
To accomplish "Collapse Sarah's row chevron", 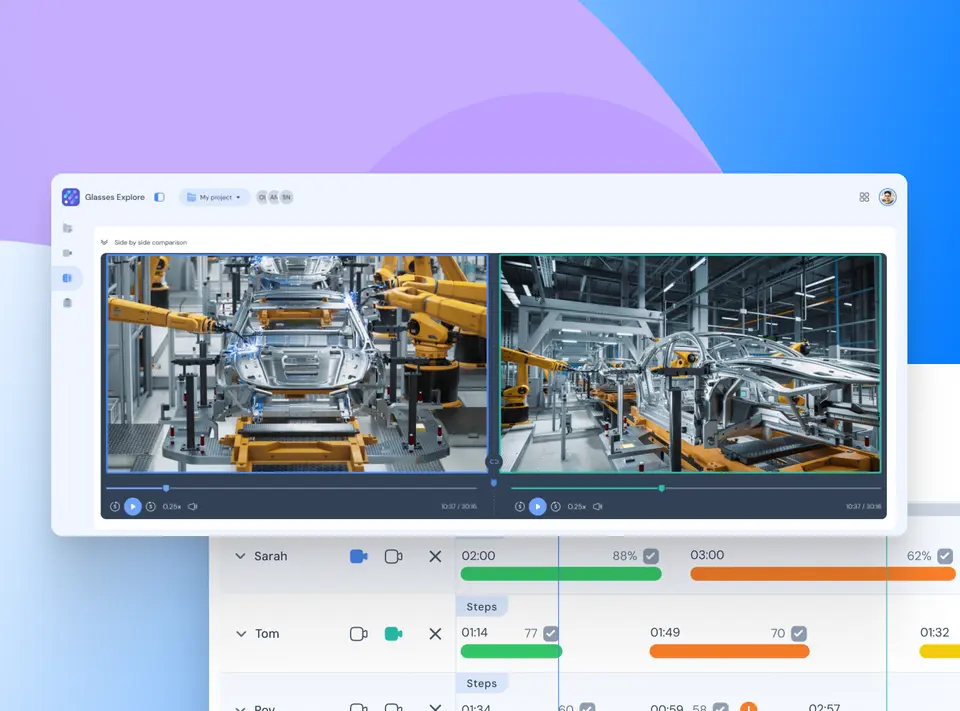I will (240, 556).
